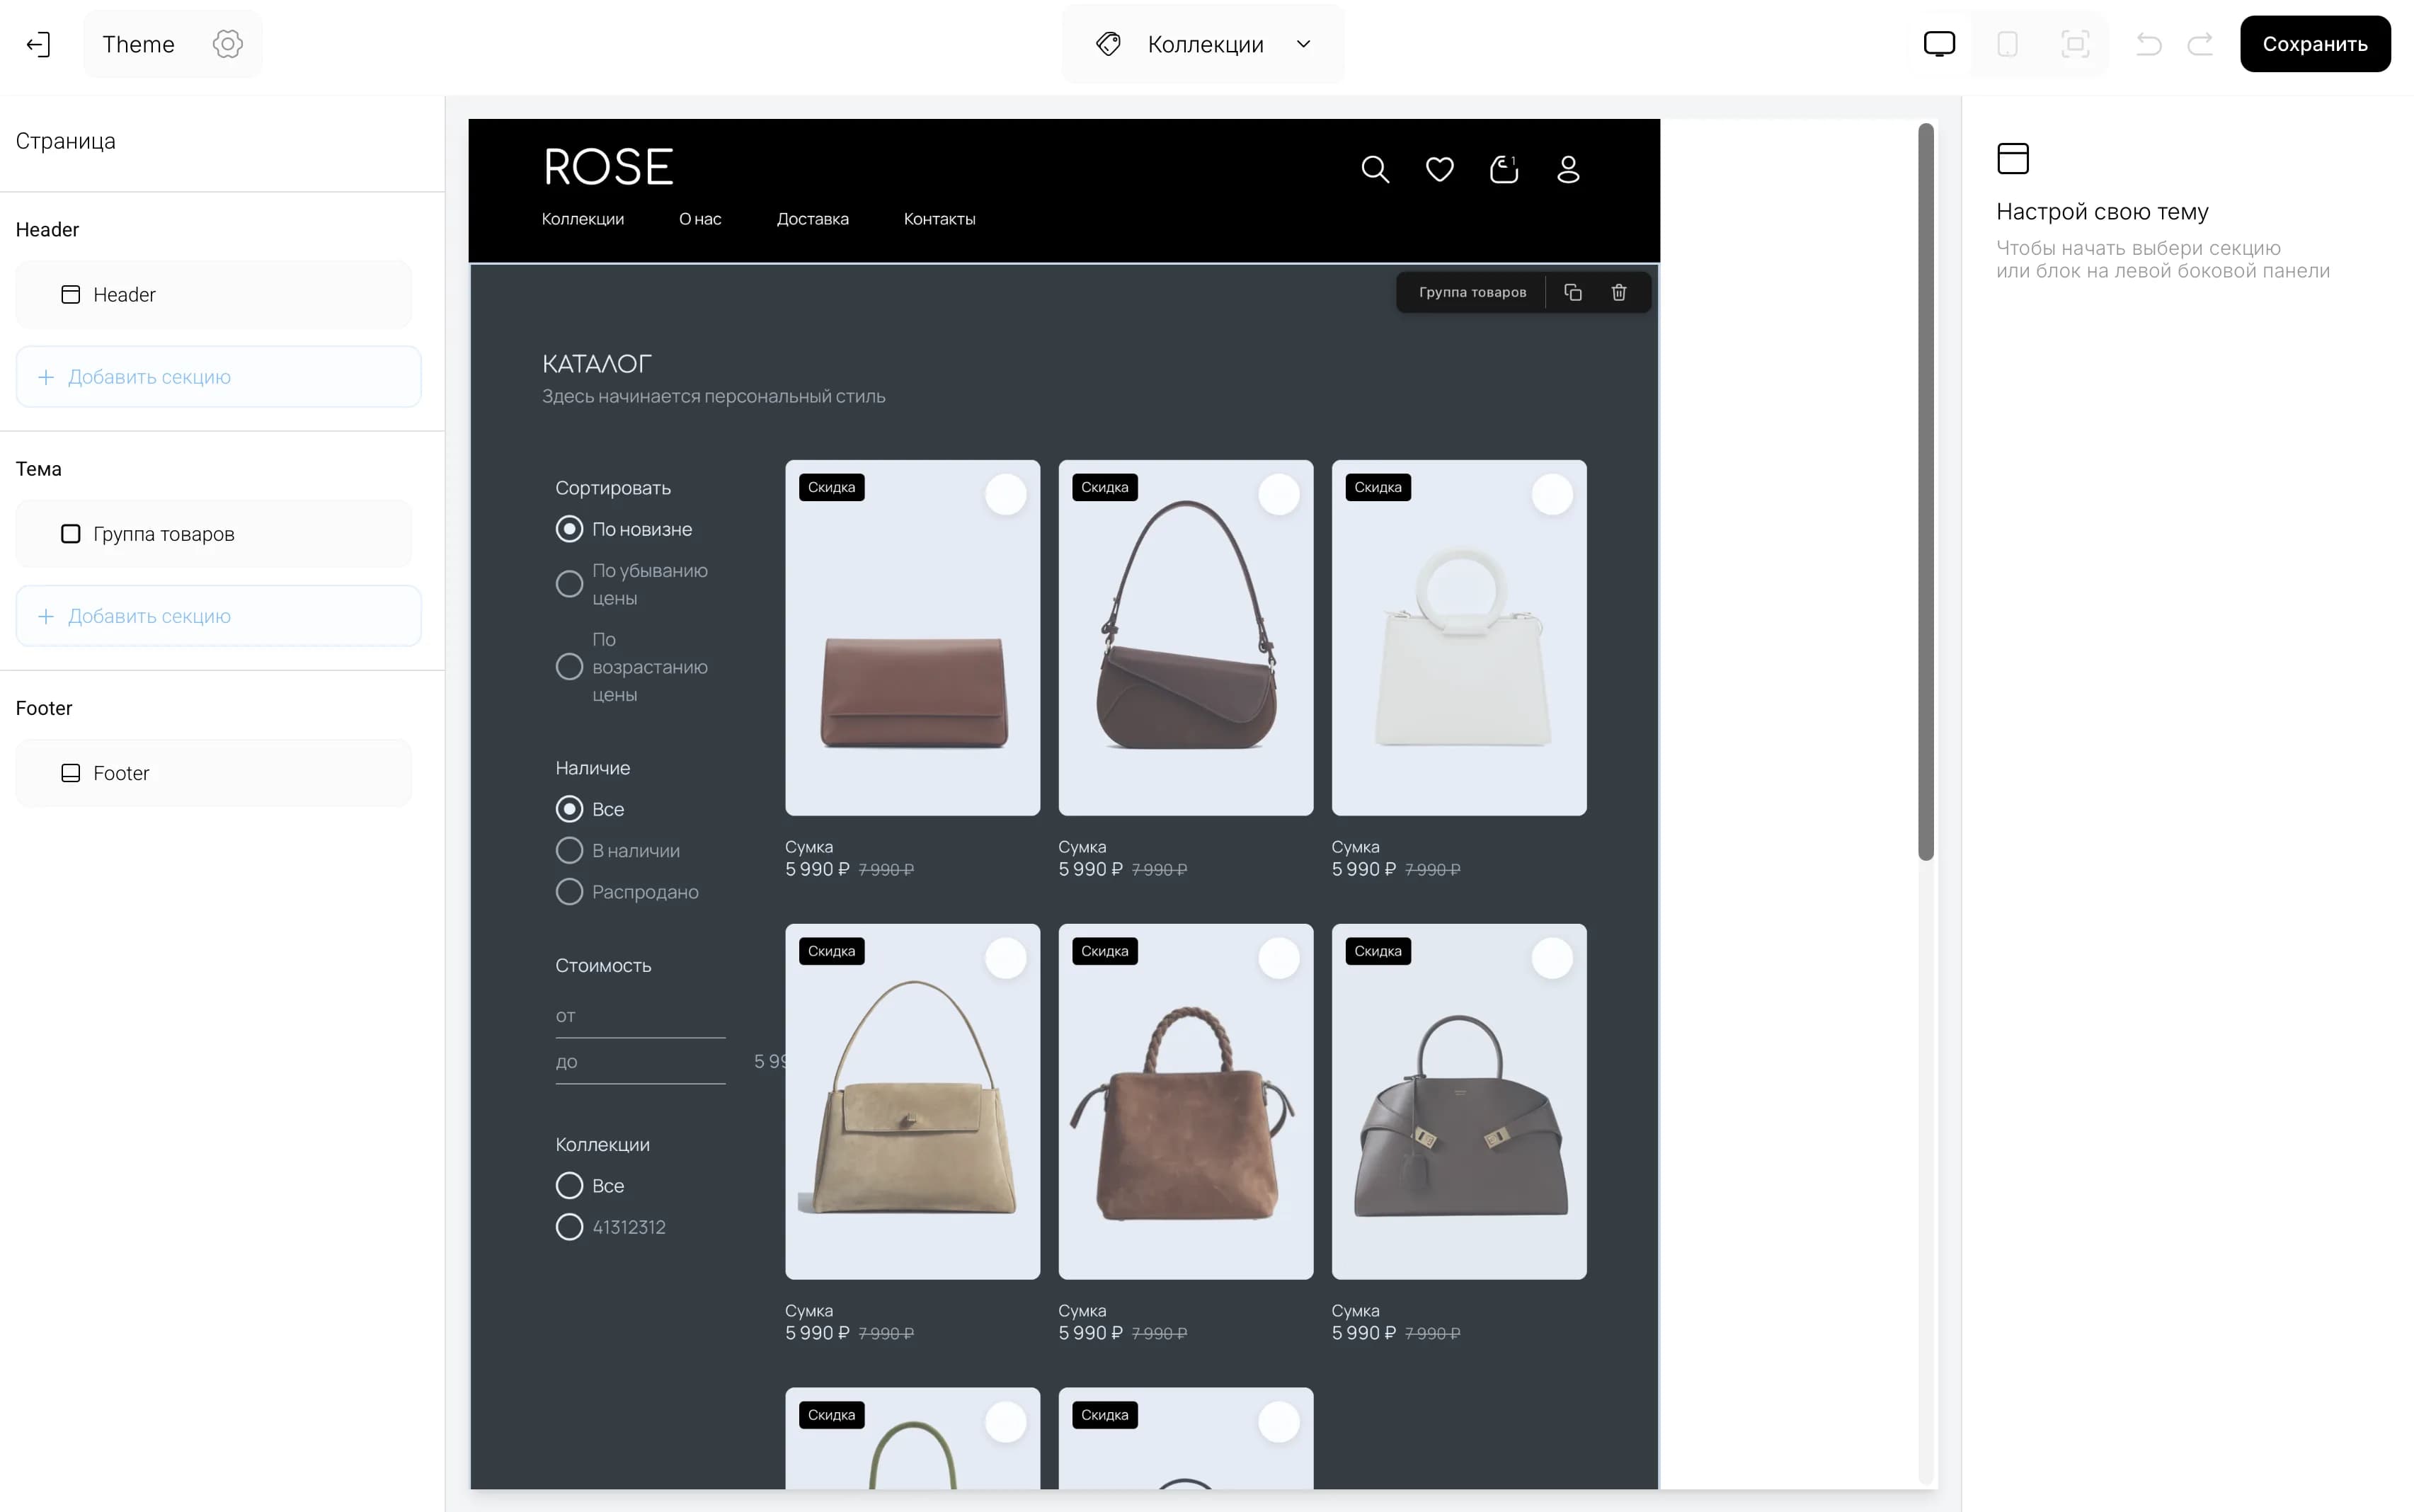Screen dimensions: 2414x1512
Task: Select collection '41312312' radio
Action: (x=569, y=1227)
